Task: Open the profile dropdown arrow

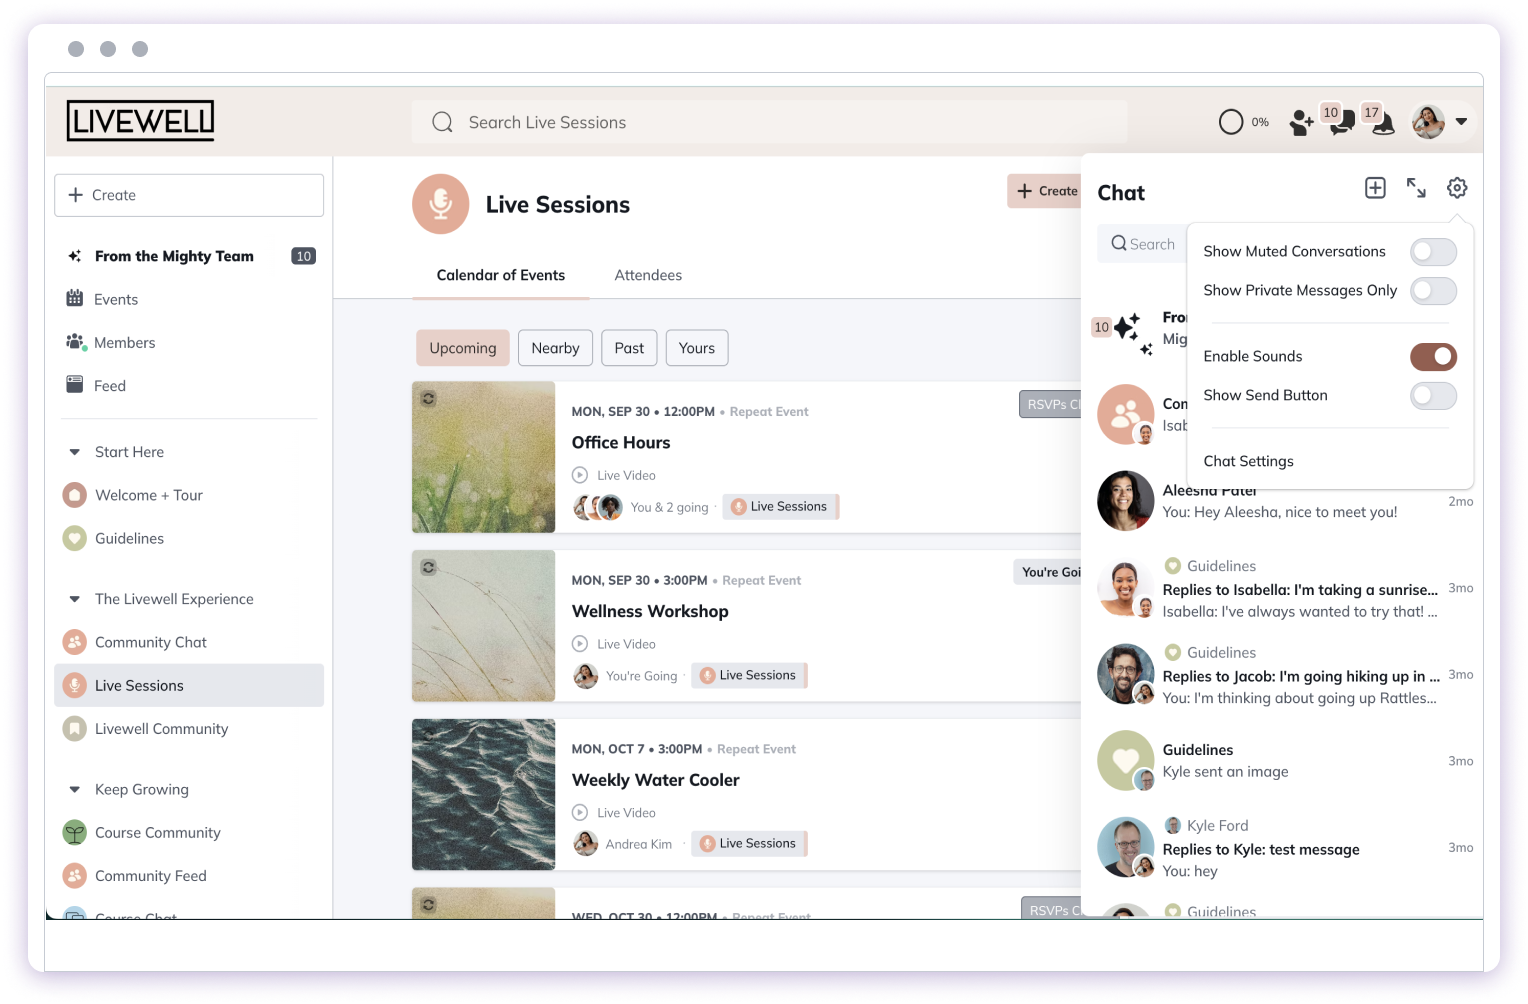Action: click(1461, 122)
